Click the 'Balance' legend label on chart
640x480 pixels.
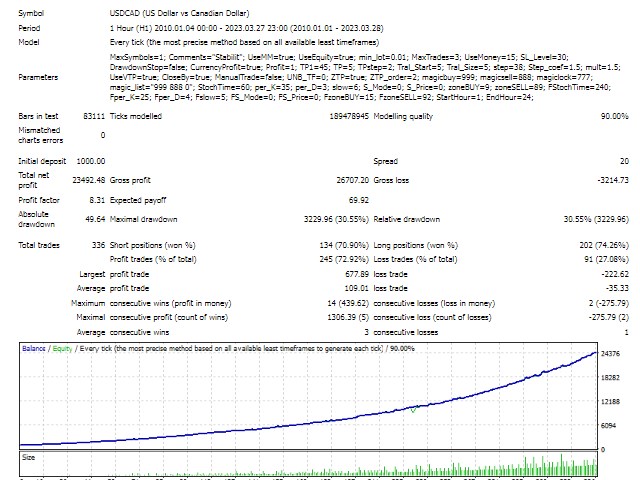pos(33,349)
